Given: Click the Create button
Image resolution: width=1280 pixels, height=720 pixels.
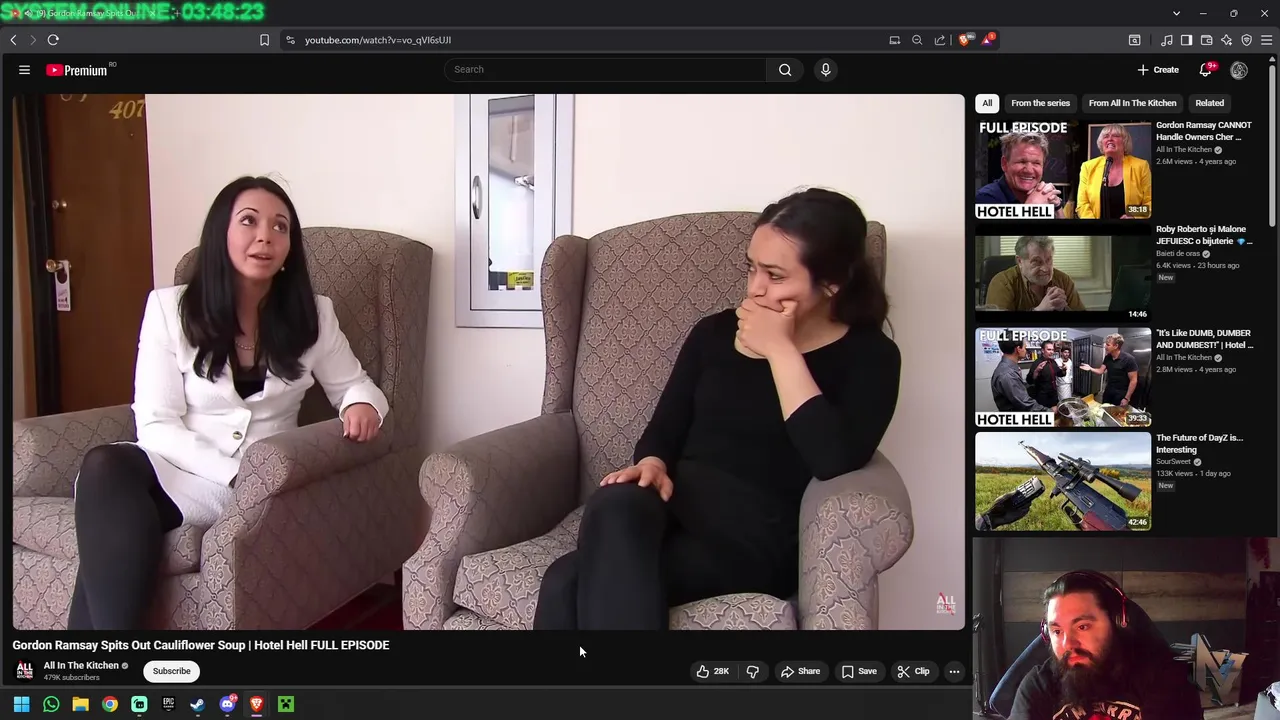Looking at the screenshot, I should pos(1158,70).
